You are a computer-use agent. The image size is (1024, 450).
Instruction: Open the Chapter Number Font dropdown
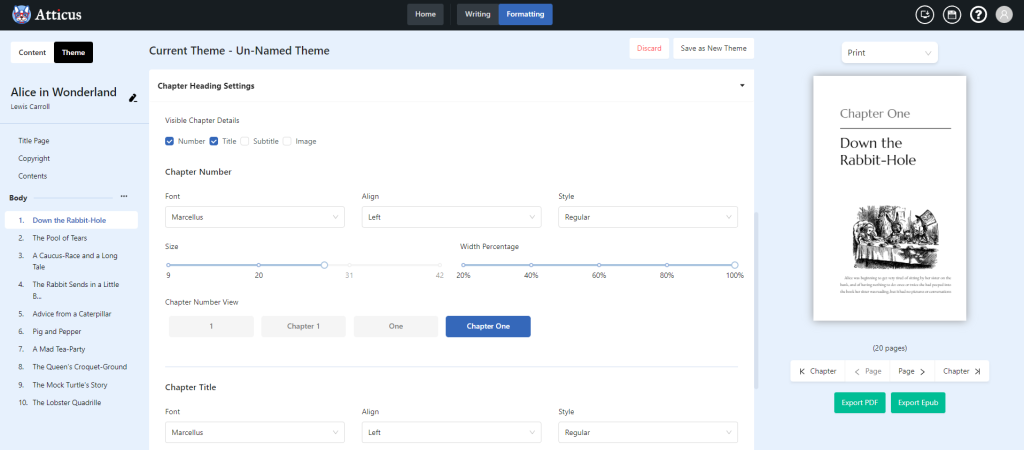255,217
